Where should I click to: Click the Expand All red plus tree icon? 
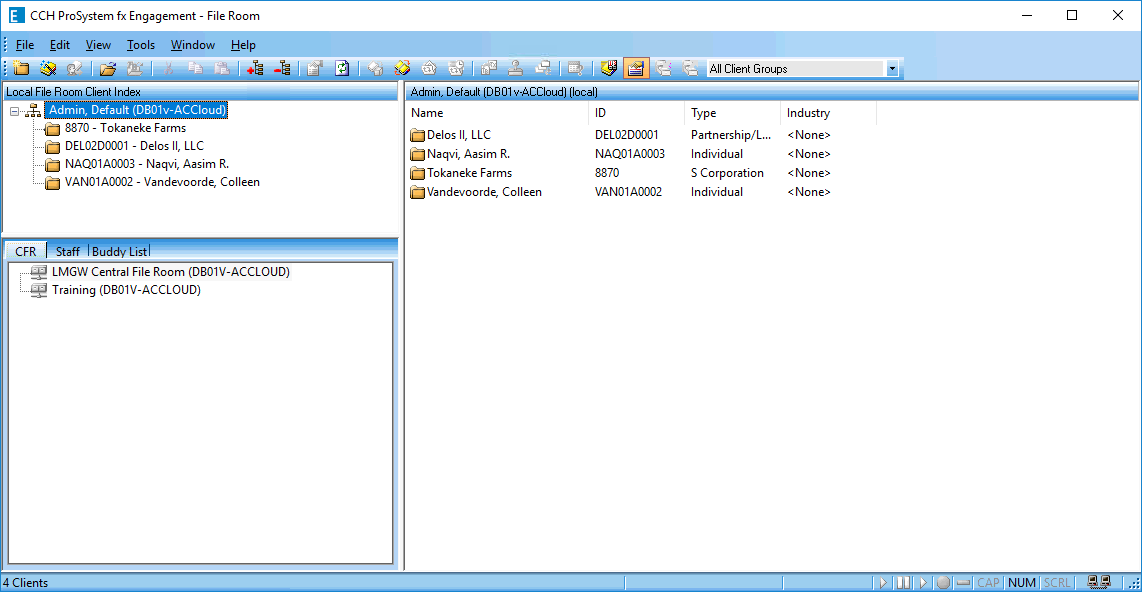tap(255, 68)
